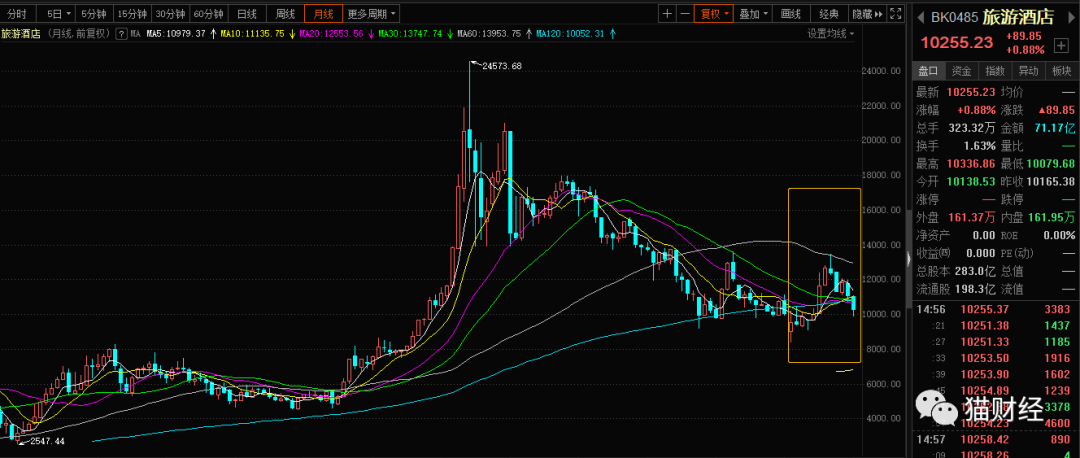Open the 叠加 overlay dropdown
The height and width of the screenshot is (458, 1080).
[x=753, y=14]
